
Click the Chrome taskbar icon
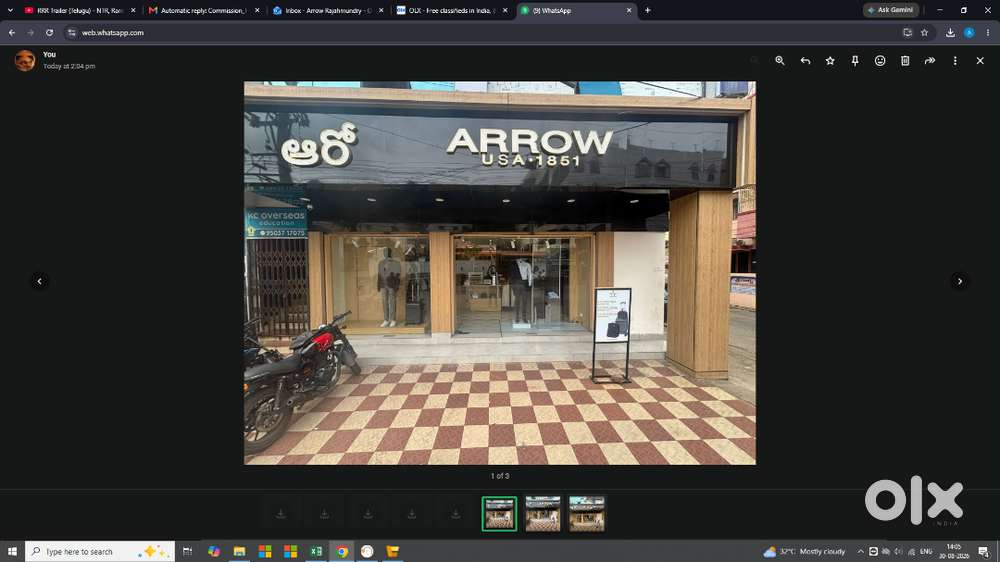click(342, 551)
